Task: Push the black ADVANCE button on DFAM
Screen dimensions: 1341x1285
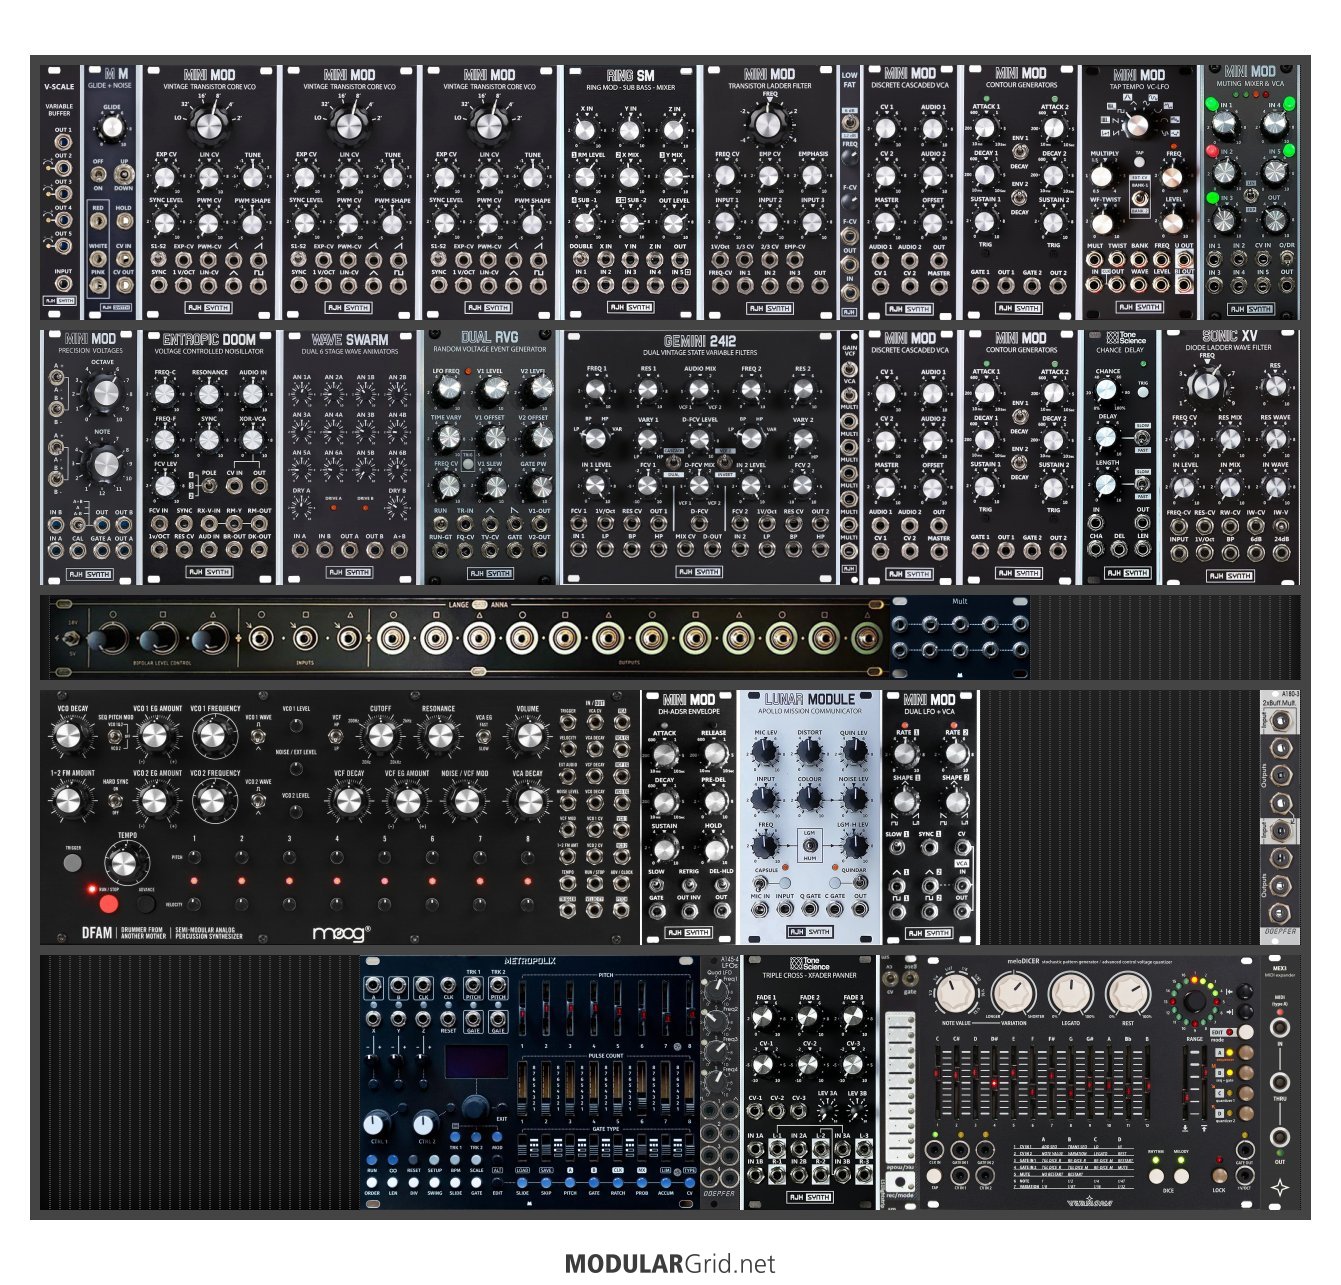Action: click(x=146, y=903)
